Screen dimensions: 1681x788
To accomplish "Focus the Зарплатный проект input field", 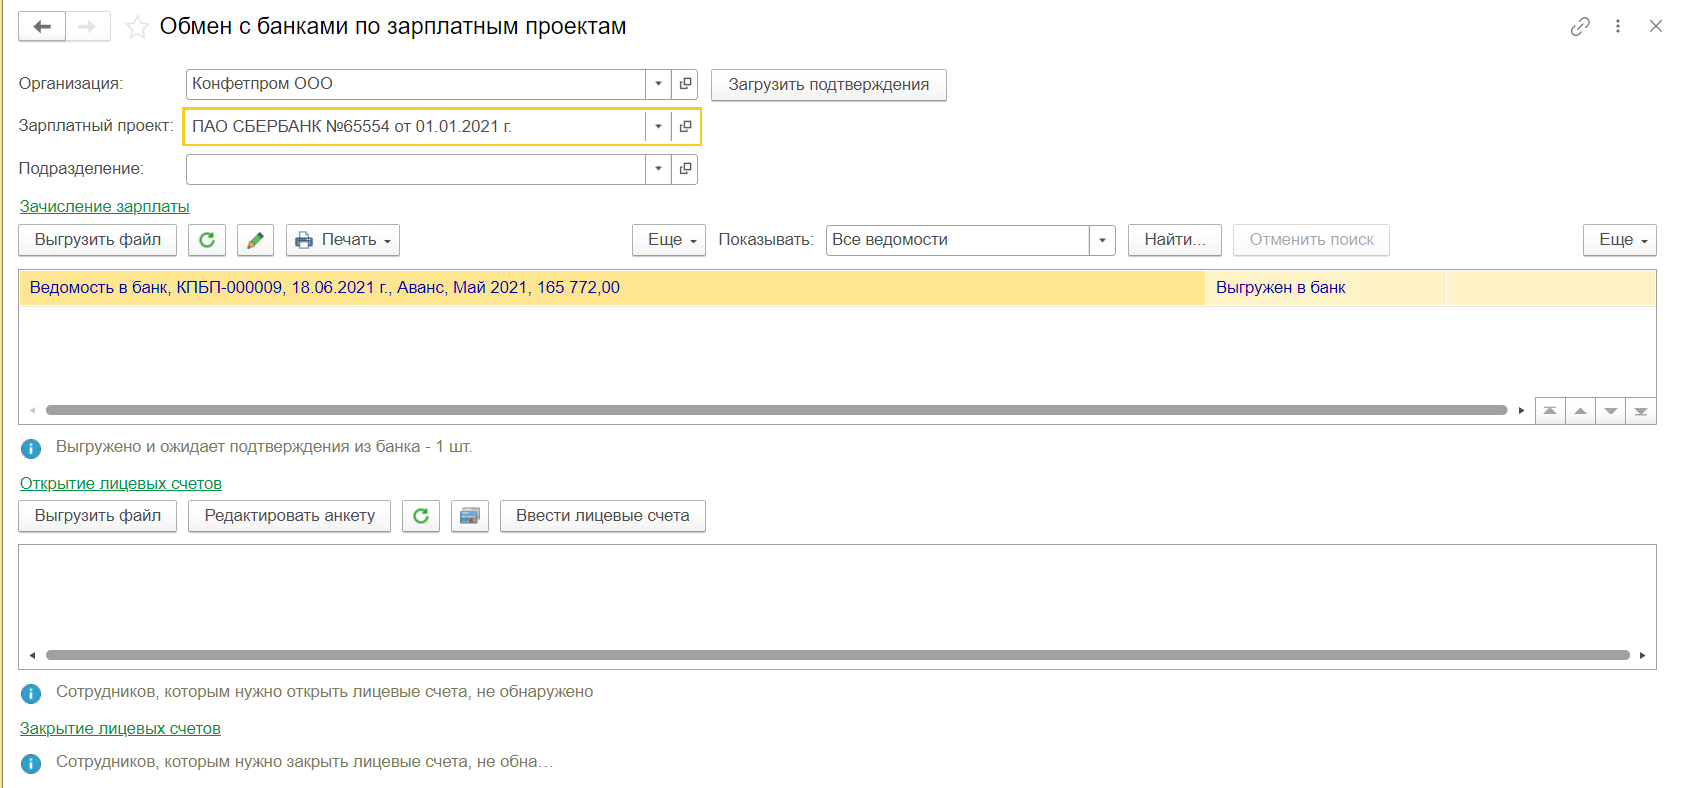I will tap(416, 127).
